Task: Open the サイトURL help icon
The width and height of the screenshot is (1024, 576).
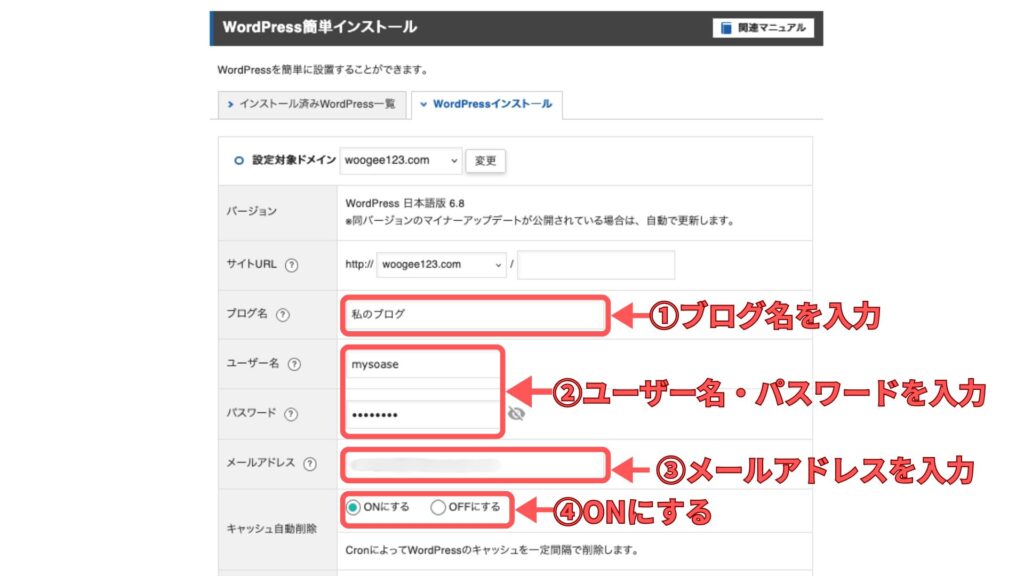Action: [x=292, y=265]
